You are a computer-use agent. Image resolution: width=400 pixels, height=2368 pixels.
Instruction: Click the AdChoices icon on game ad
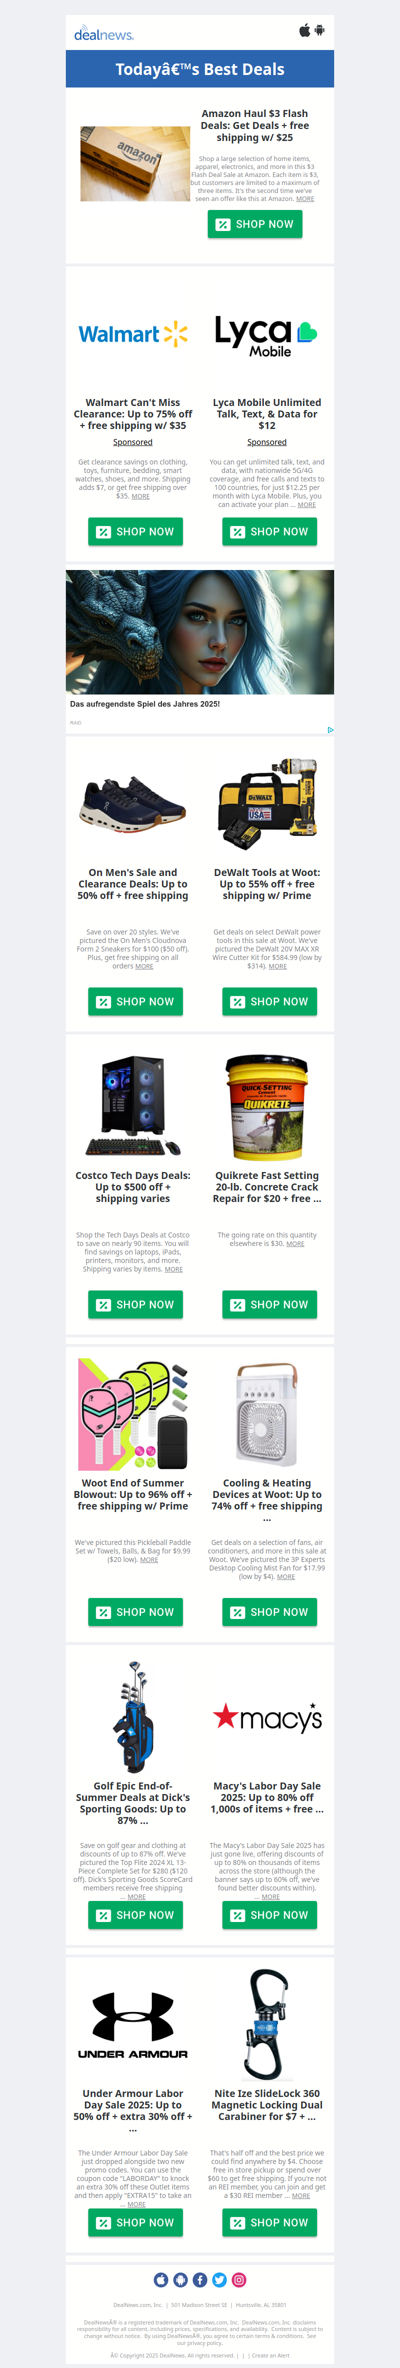point(330,730)
